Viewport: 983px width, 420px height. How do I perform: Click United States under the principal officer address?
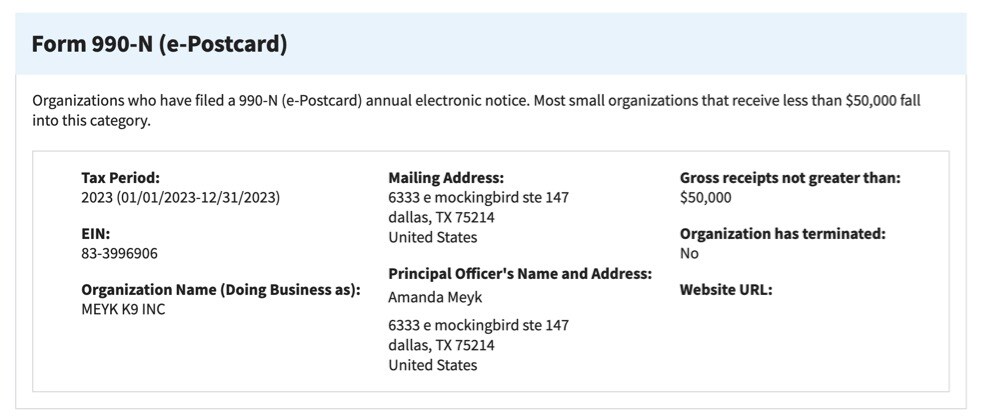433,365
